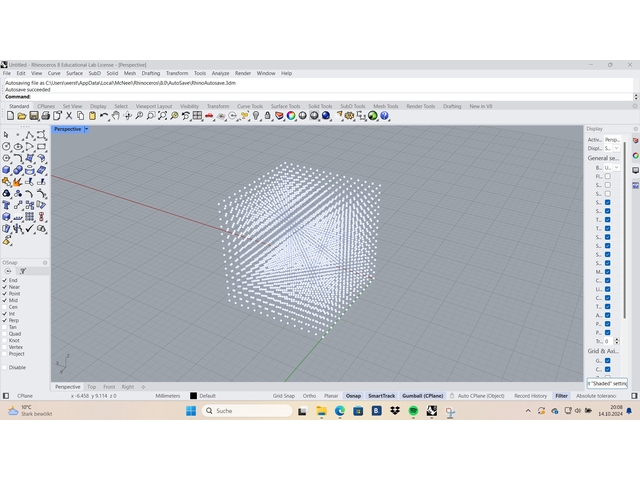Viewport: 640px width, 480px height.
Task: Click the padlock Lock icon
Action: (x=267, y=116)
